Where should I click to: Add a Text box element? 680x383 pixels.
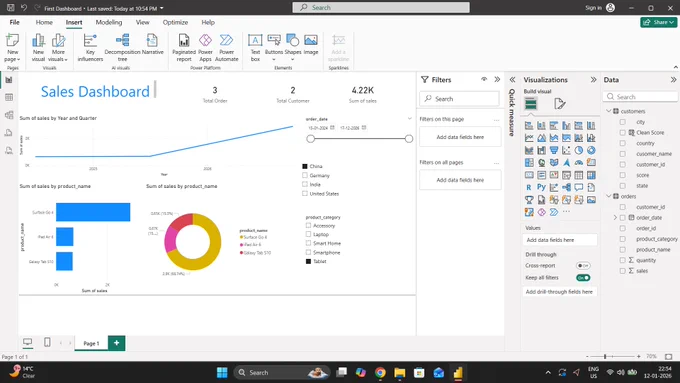(x=255, y=48)
